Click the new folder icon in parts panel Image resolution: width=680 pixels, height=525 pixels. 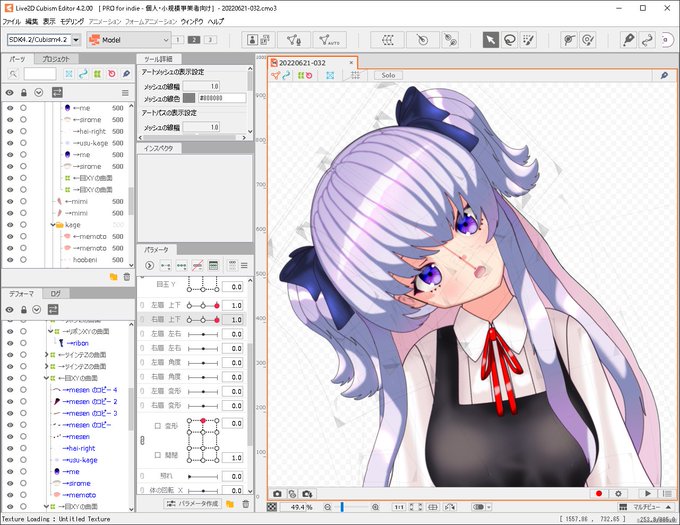click(114, 277)
